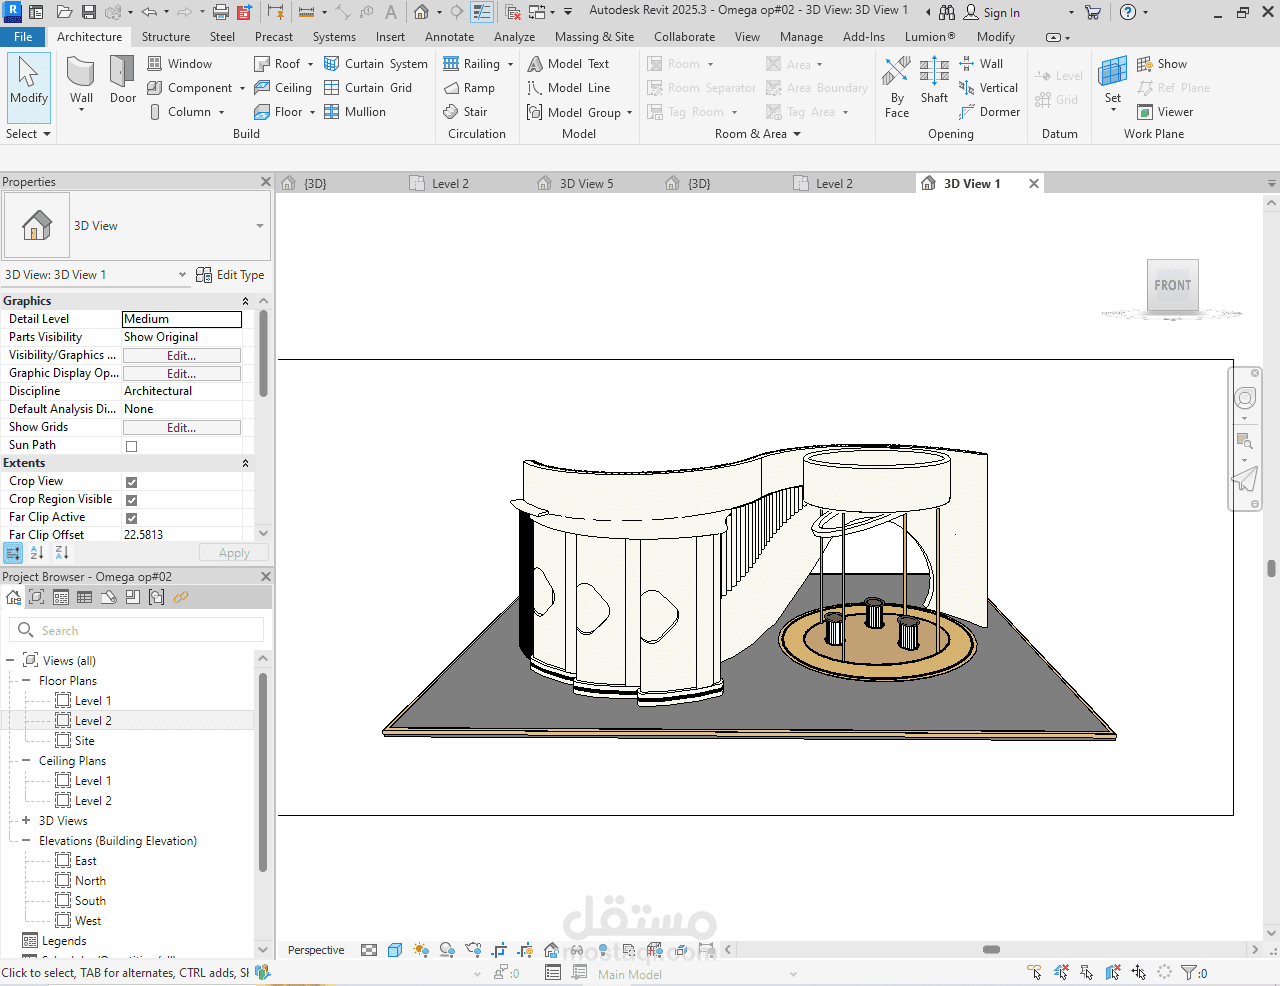Expand the 3D Views tree node
The height and width of the screenshot is (986, 1280).
26,821
